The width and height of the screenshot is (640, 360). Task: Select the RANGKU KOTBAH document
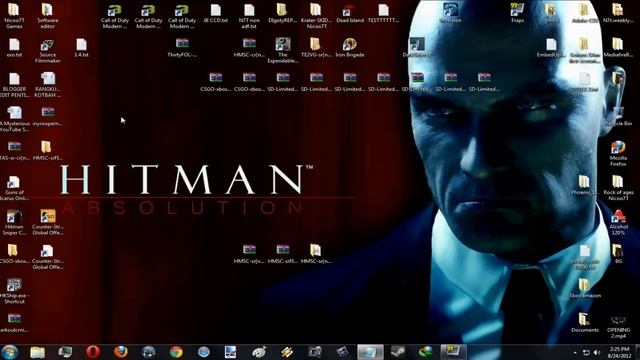coord(47,85)
